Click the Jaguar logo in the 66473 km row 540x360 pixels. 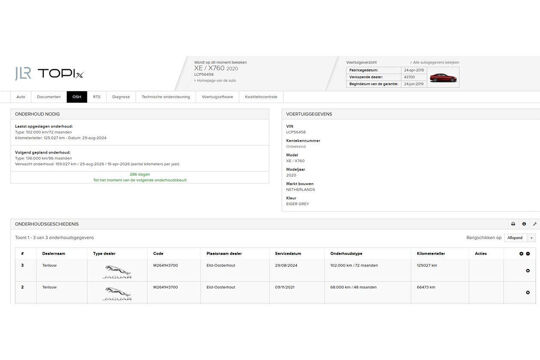[x=117, y=294]
